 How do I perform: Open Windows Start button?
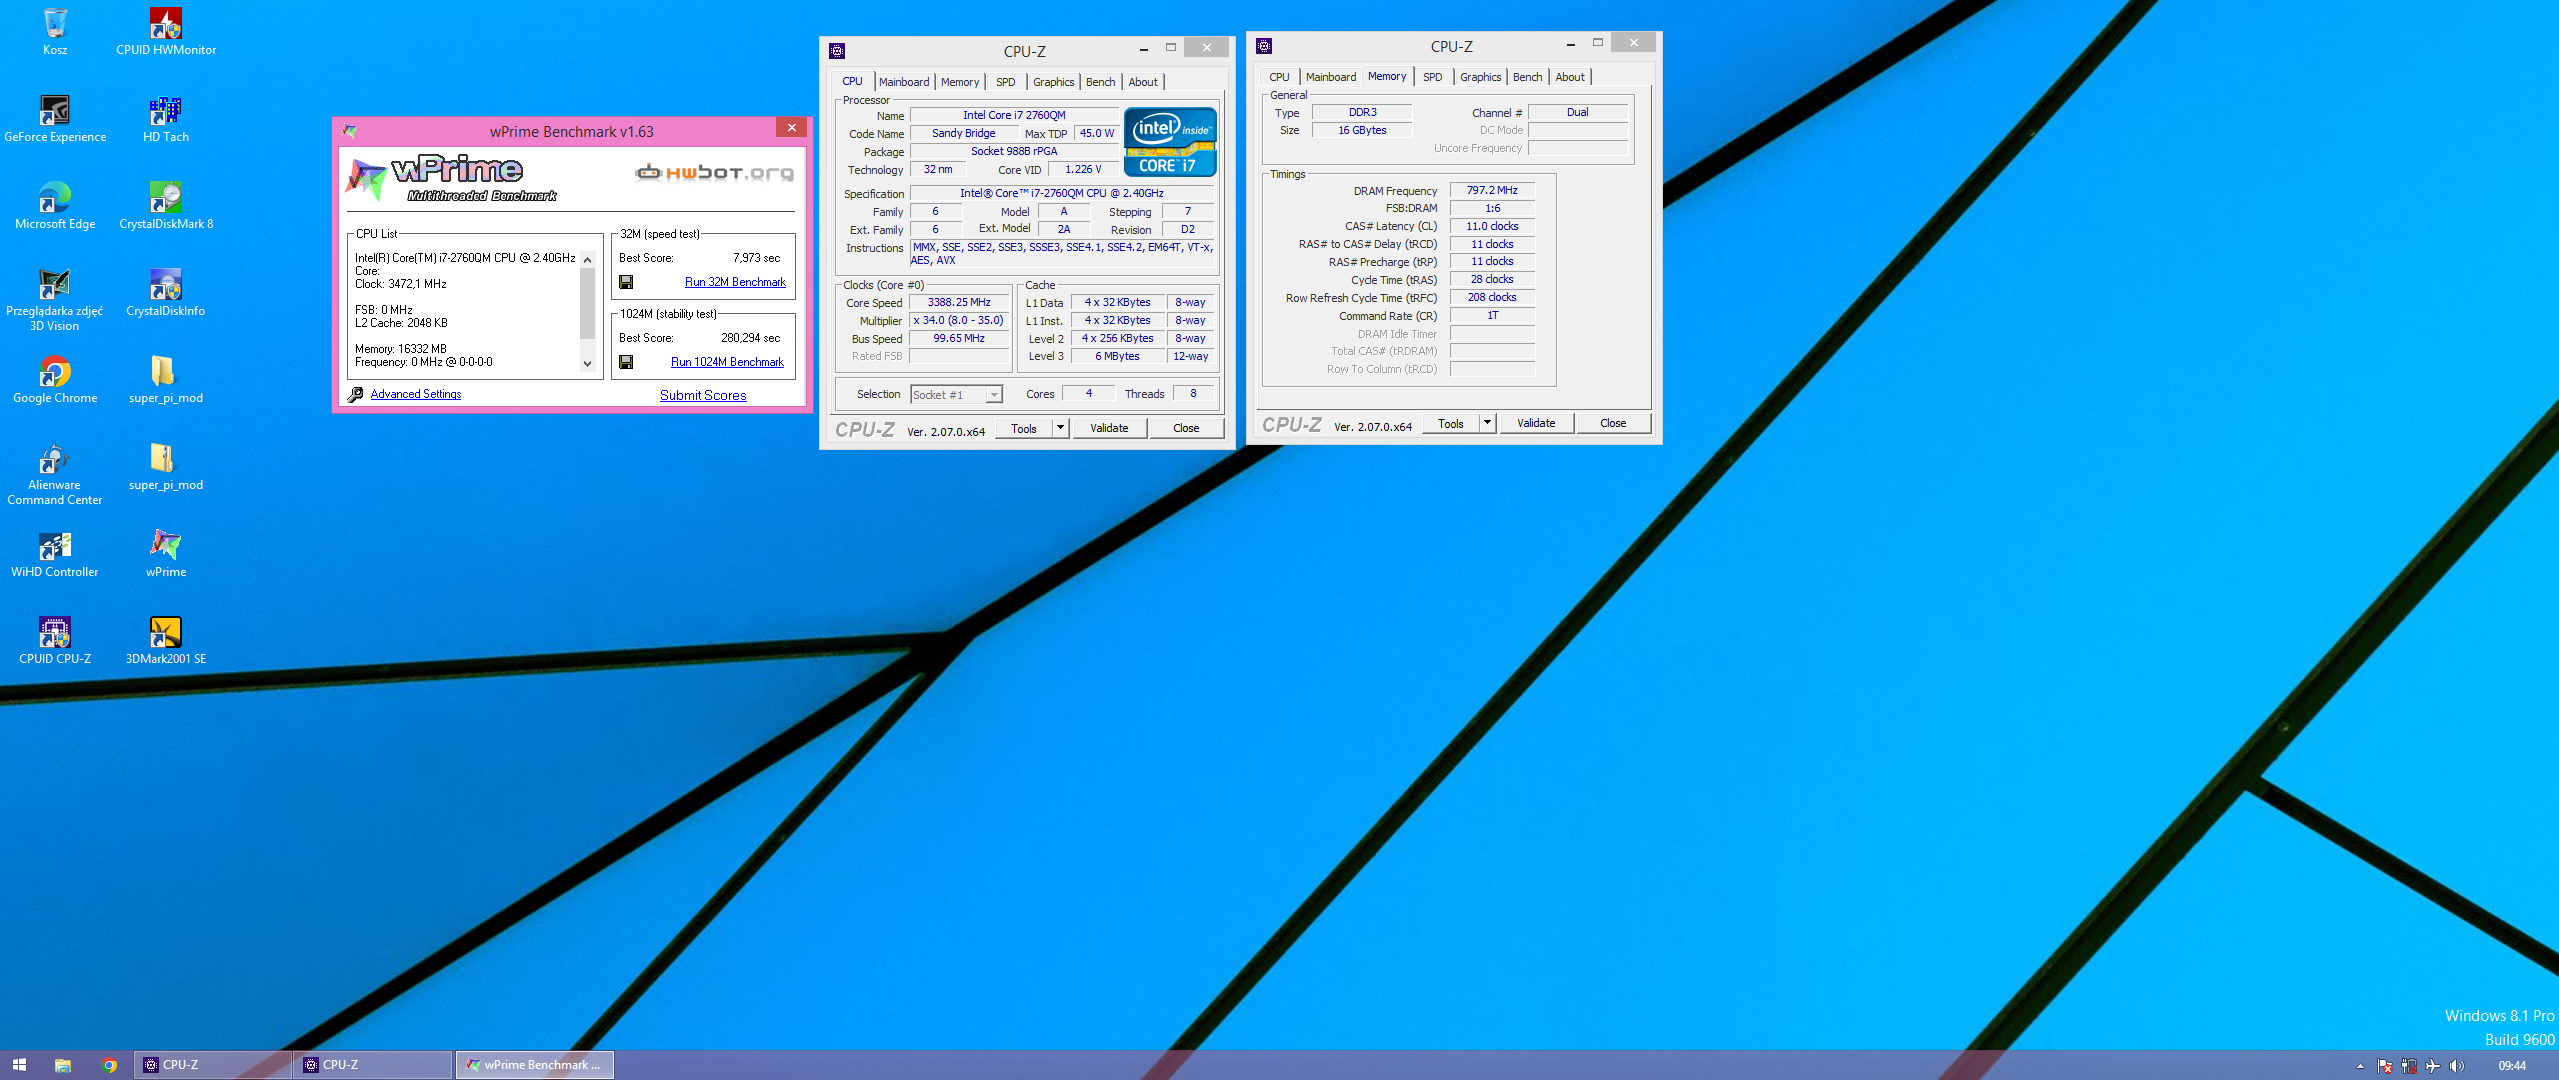[19, 1065]
